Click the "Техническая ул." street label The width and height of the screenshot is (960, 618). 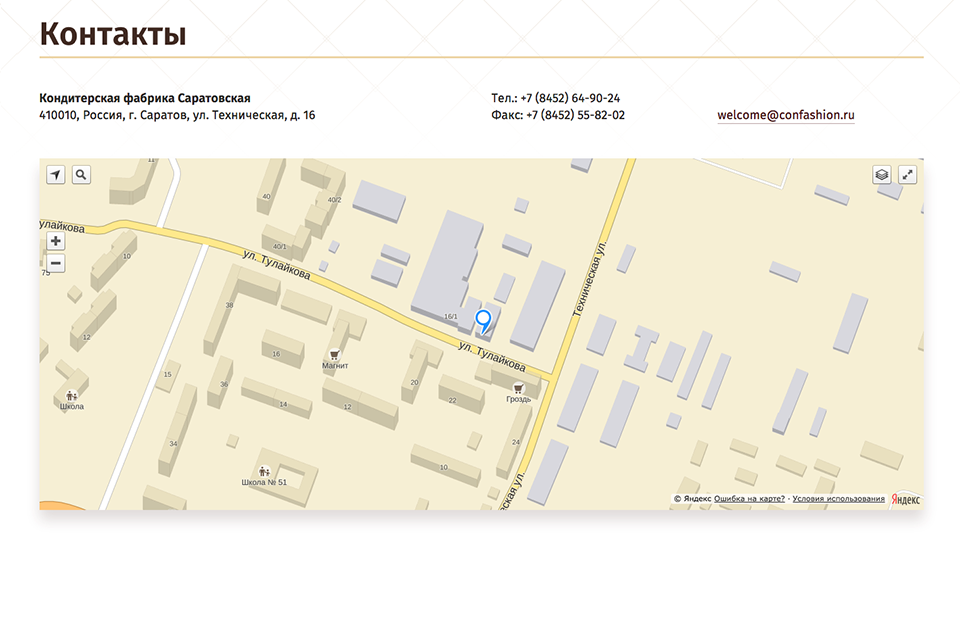coord(590,279)
